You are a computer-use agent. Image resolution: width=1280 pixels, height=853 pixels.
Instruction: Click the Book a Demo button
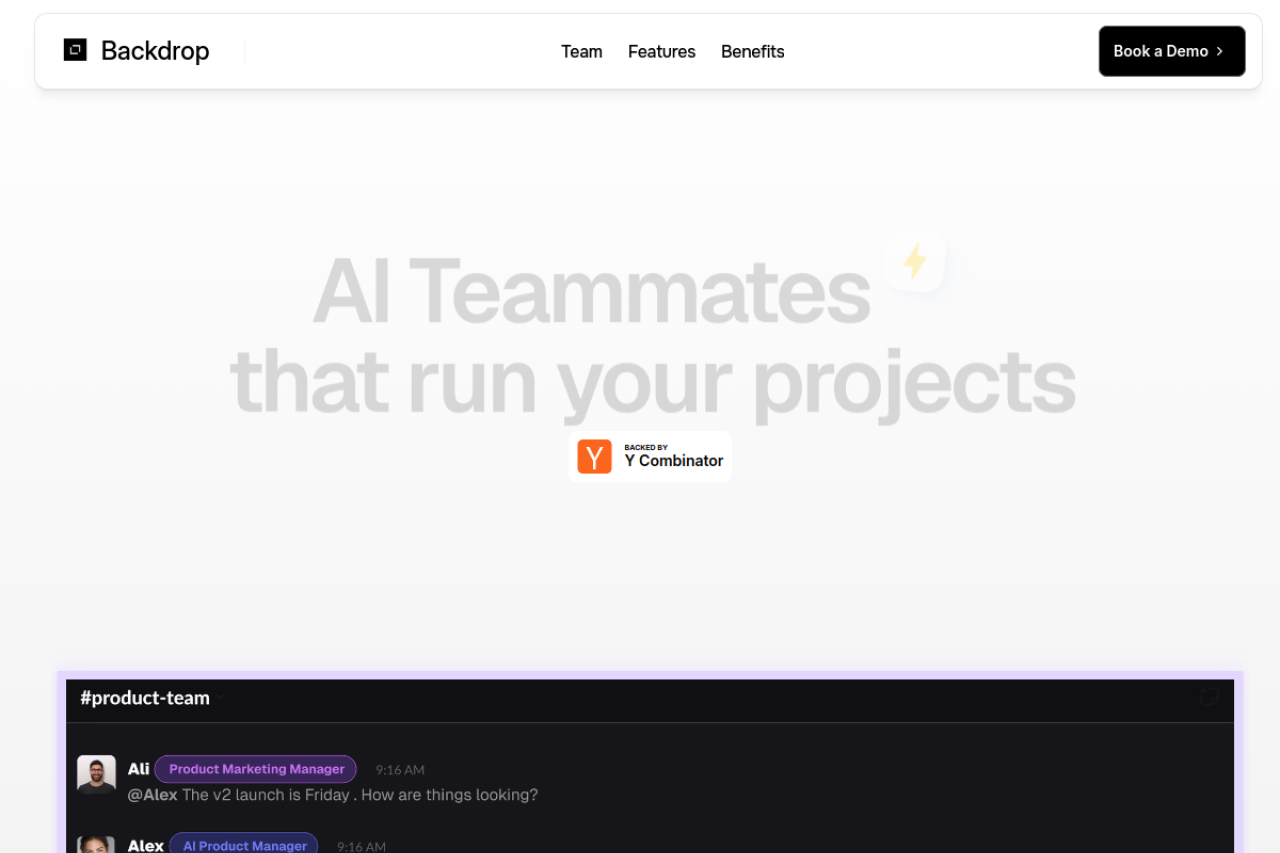[x=1172, y=51]
